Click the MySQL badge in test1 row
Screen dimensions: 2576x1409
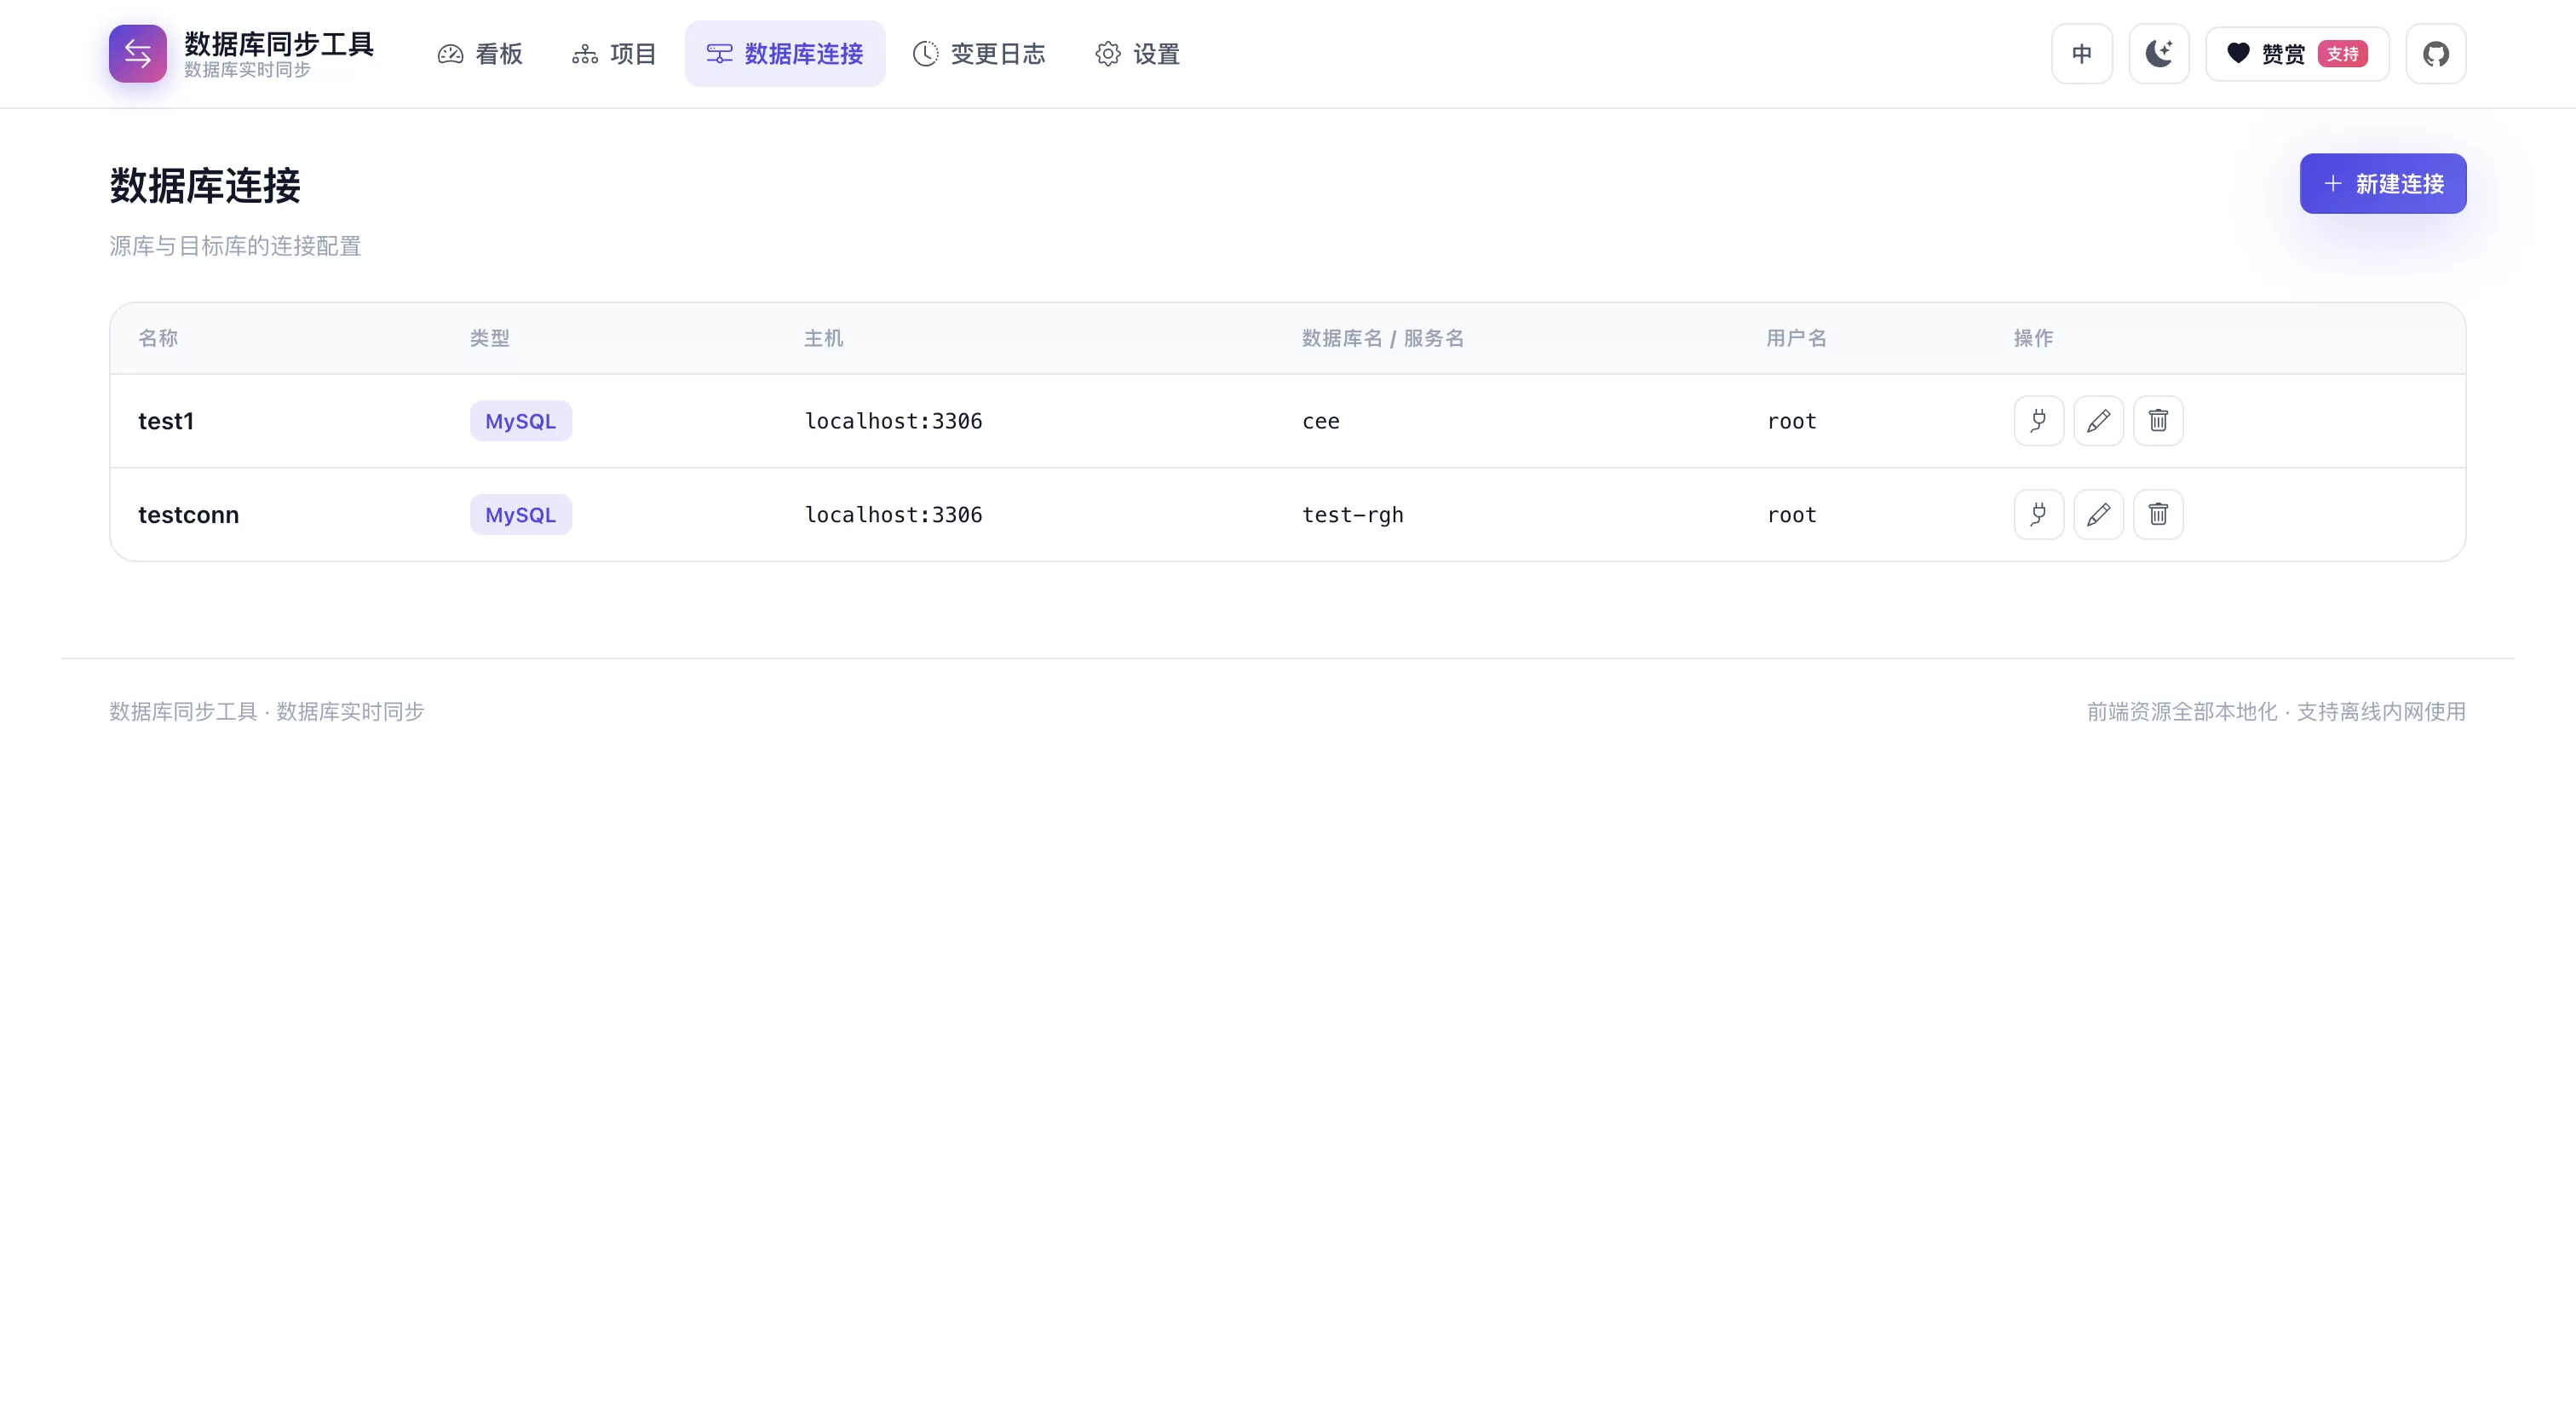(521, 421)
